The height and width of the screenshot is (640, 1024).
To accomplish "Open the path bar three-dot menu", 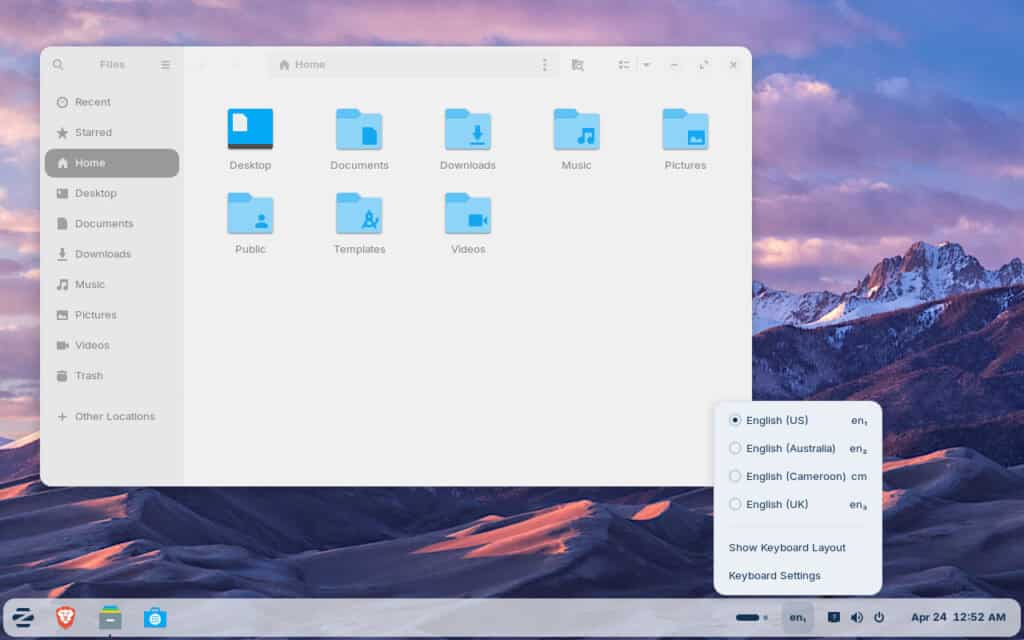I will tap(545, 65).
